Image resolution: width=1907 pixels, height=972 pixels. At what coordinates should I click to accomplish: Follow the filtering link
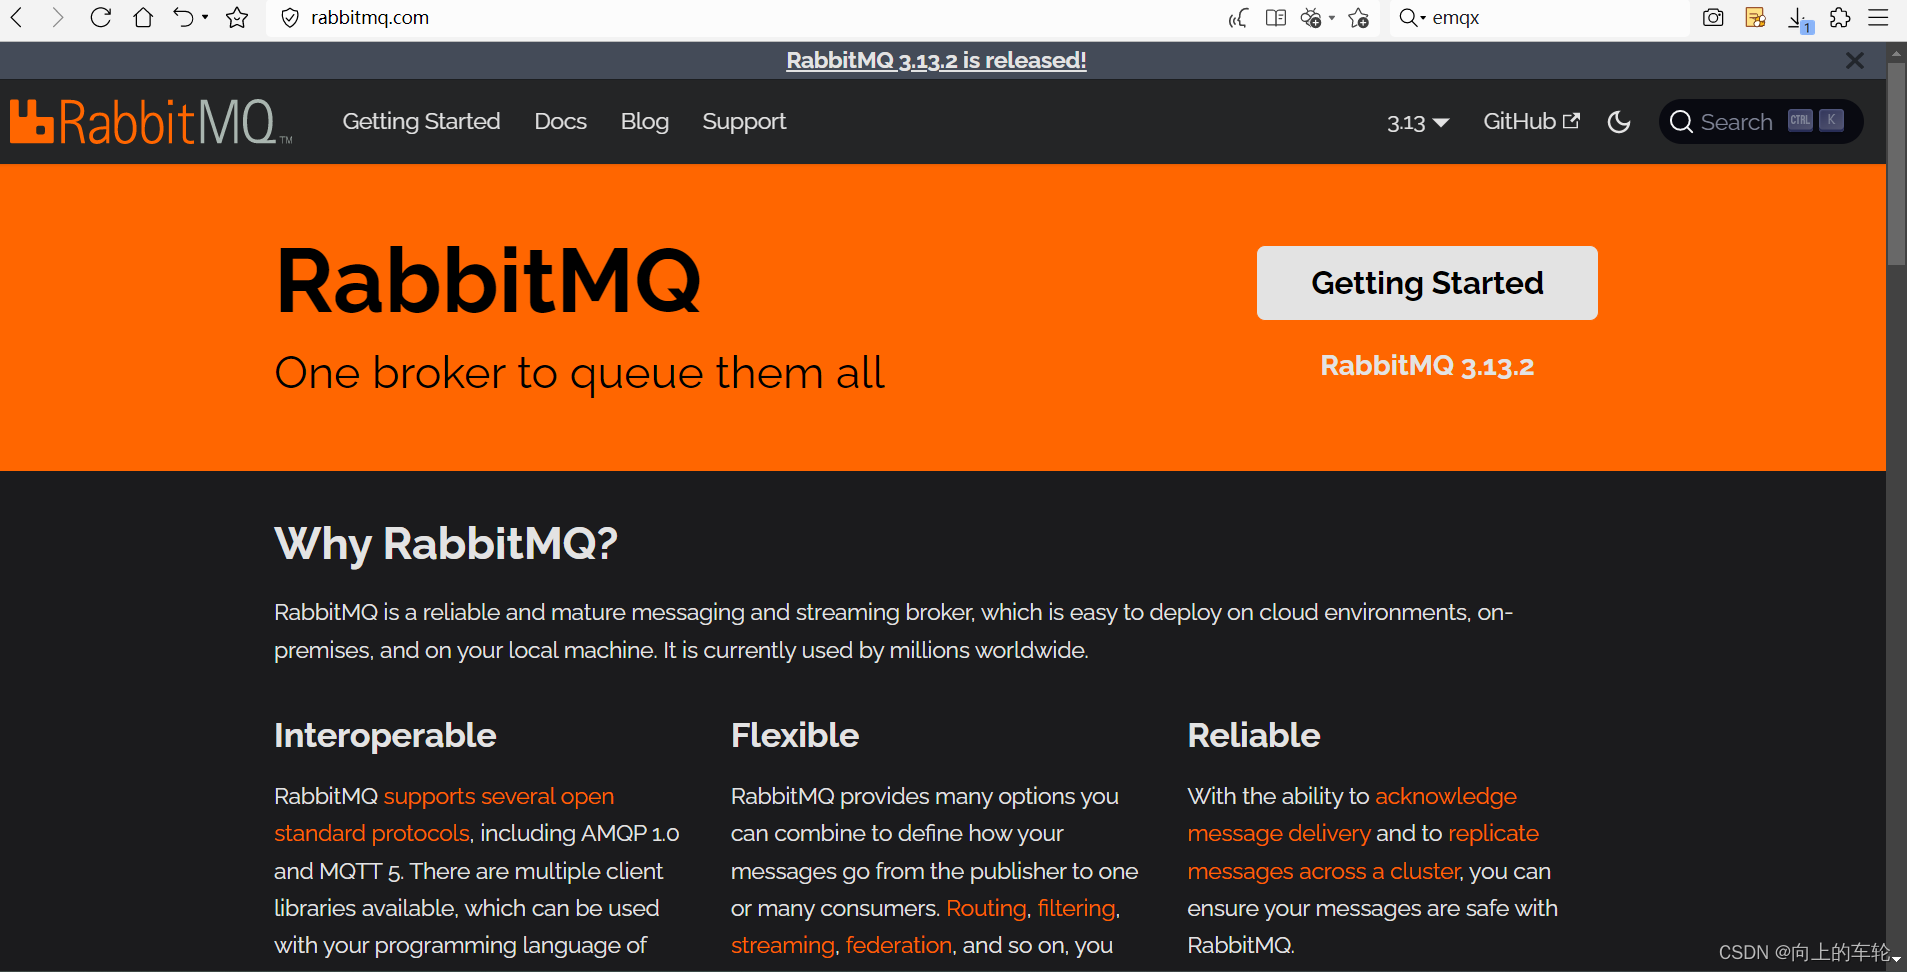(x=1077, y=908)
